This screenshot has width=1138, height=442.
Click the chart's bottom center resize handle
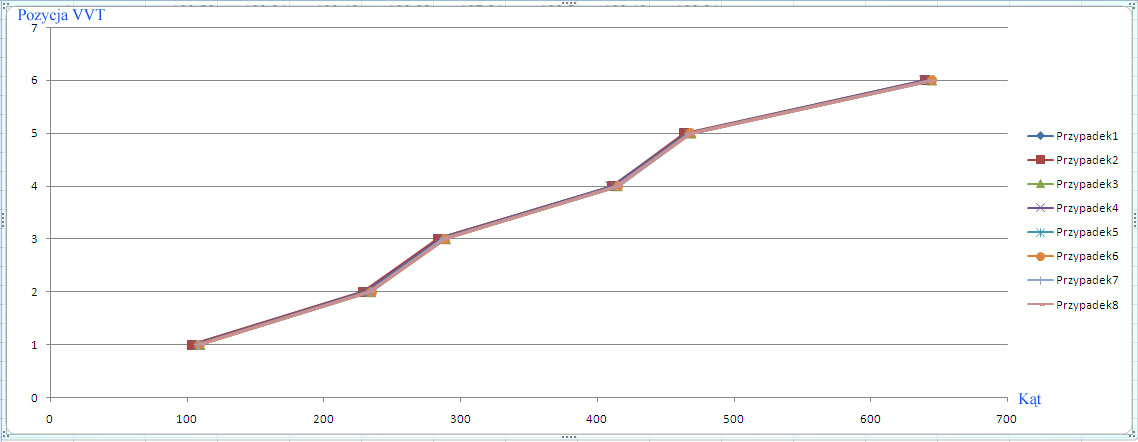tap(569, 437)
